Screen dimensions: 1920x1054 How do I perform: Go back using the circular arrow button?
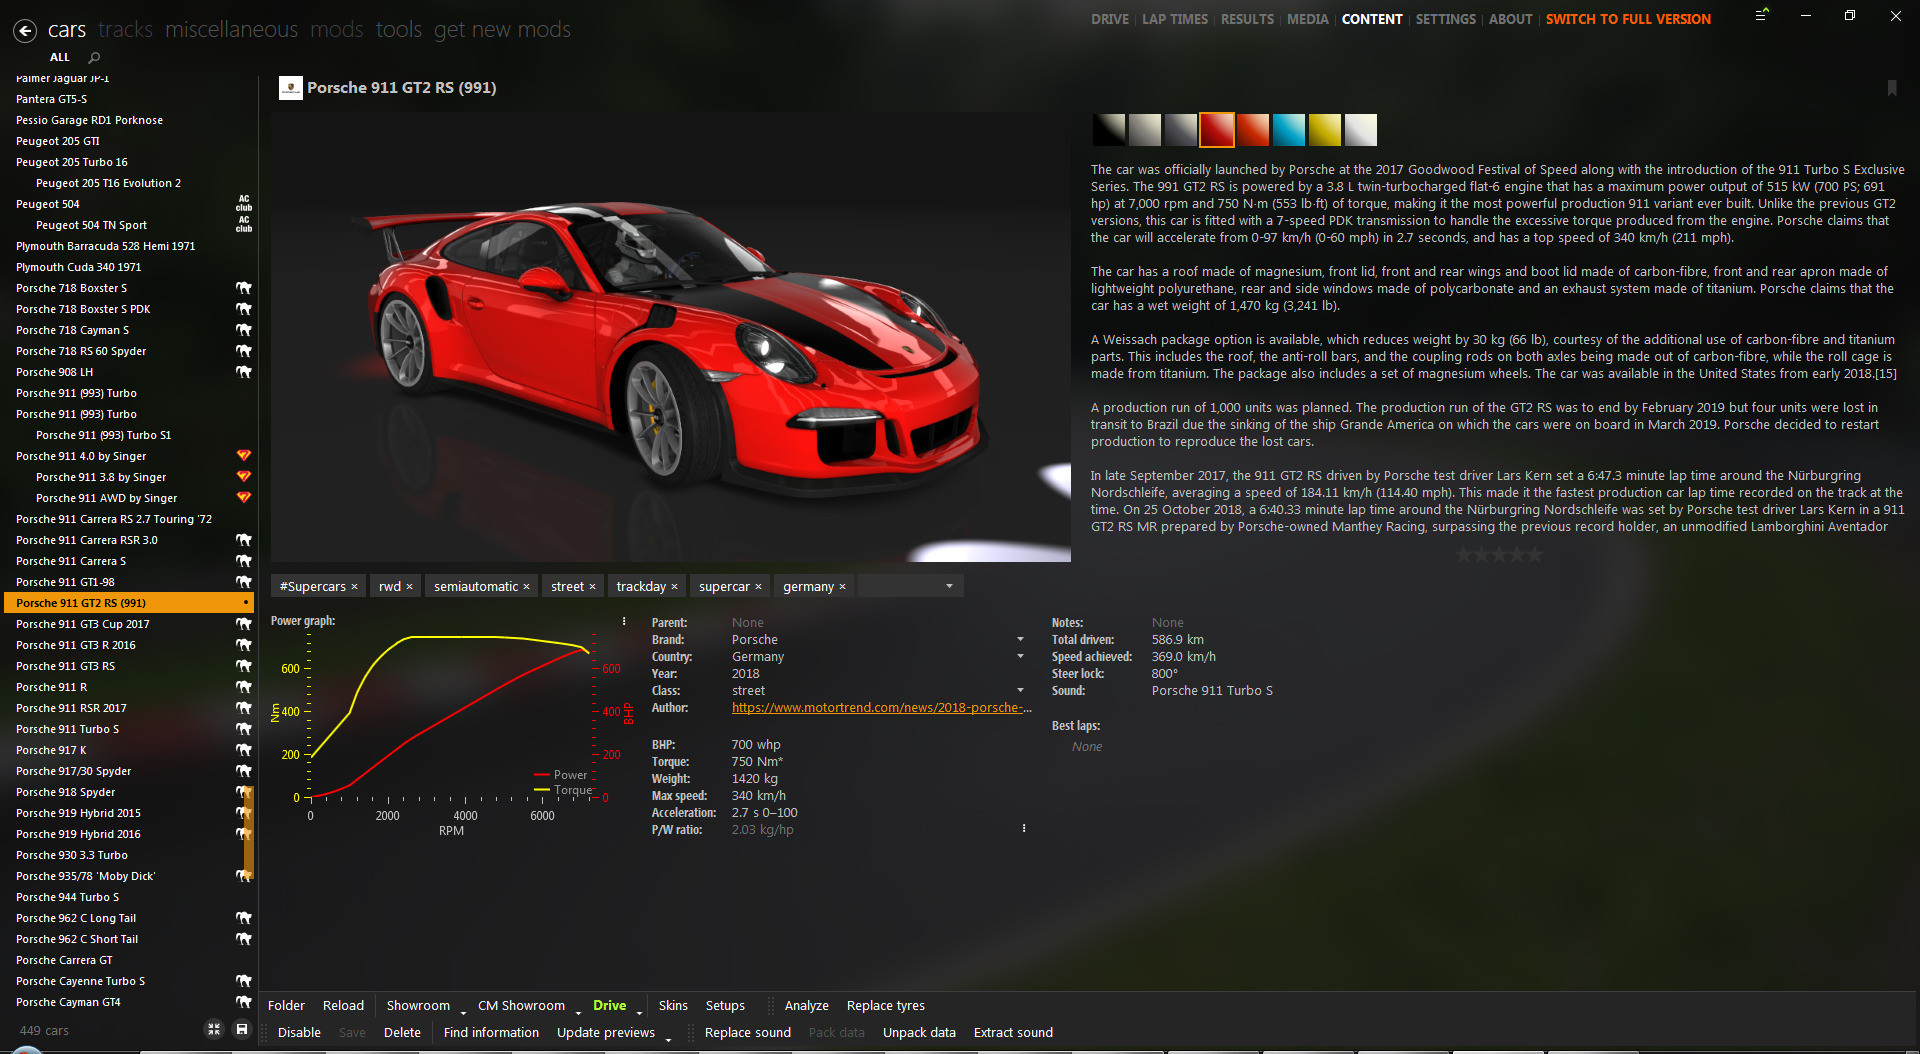[25, 31]
